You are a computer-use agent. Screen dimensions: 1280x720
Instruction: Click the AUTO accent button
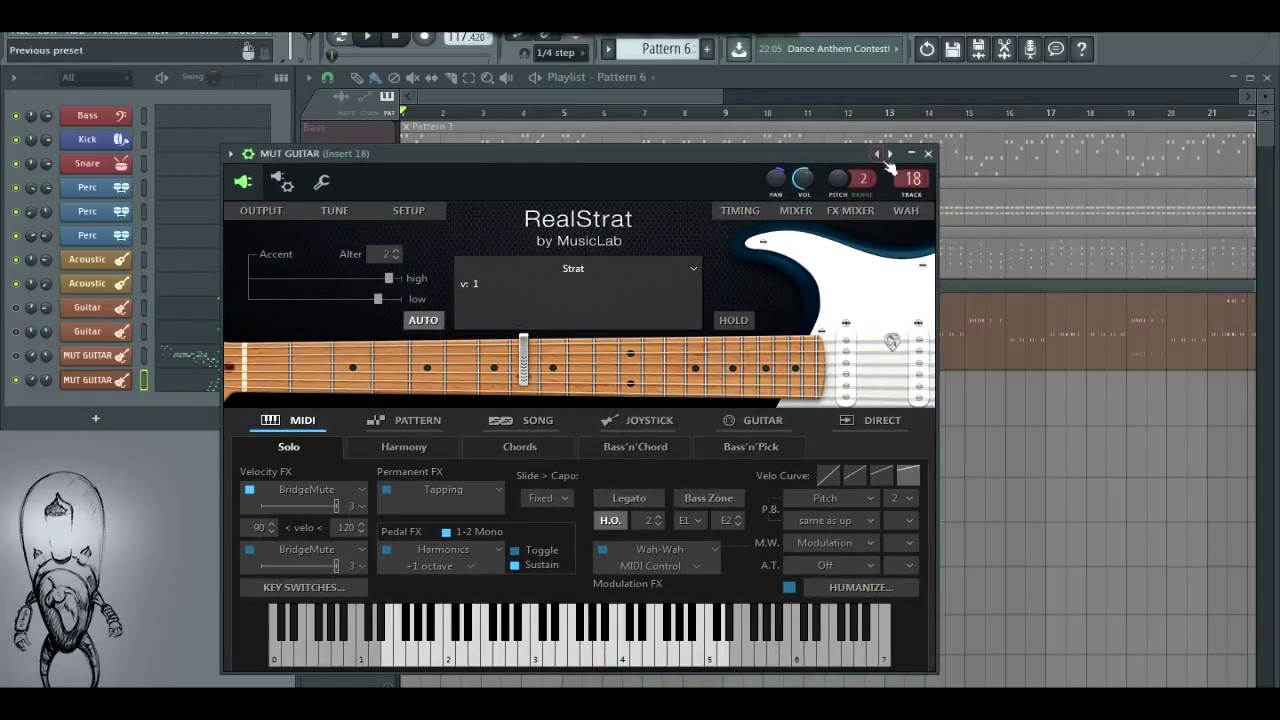(x=423, y=320)
